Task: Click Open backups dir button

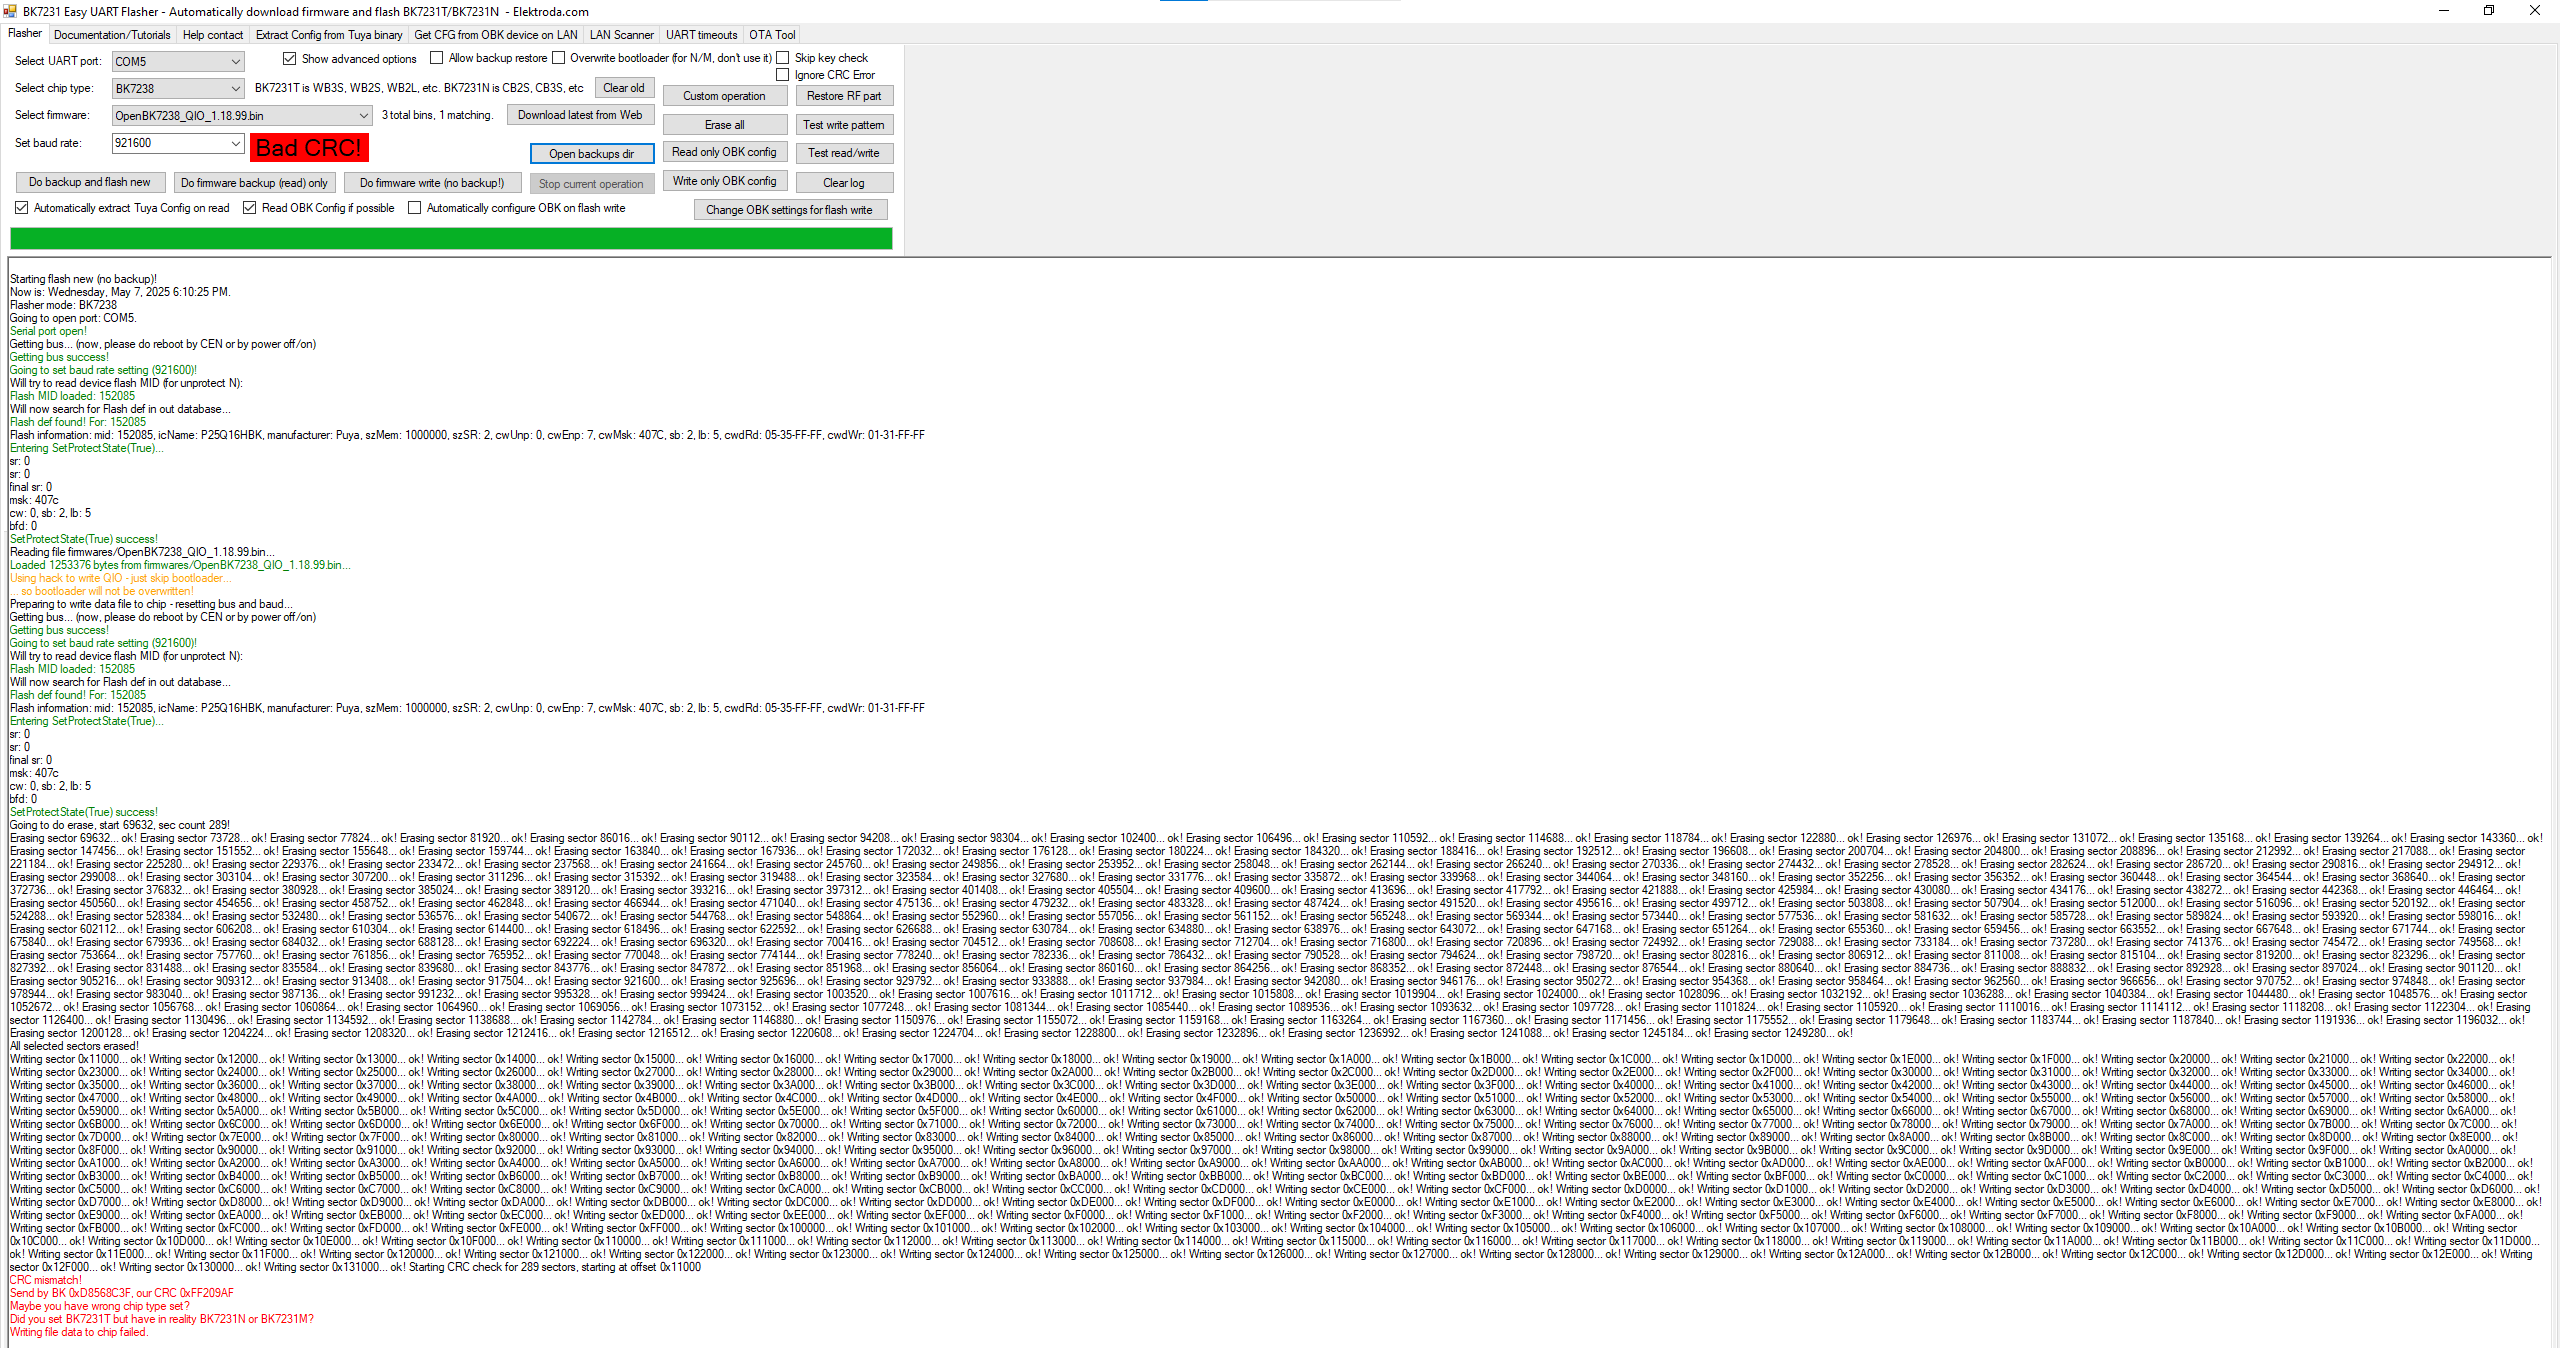Action: 591,154
